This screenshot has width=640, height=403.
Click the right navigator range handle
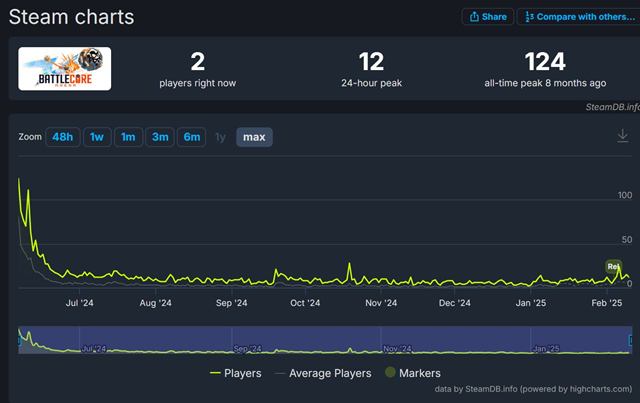[634, 340]
